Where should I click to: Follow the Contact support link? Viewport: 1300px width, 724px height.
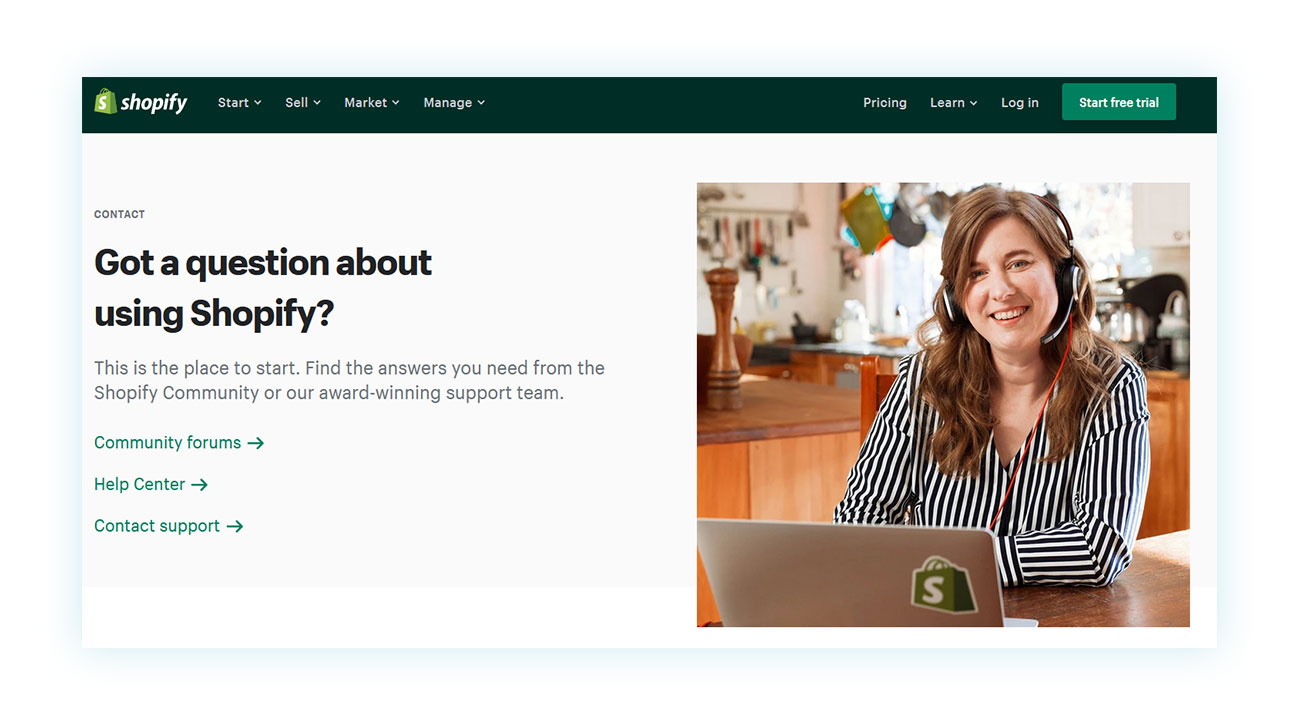coord(157,527)
